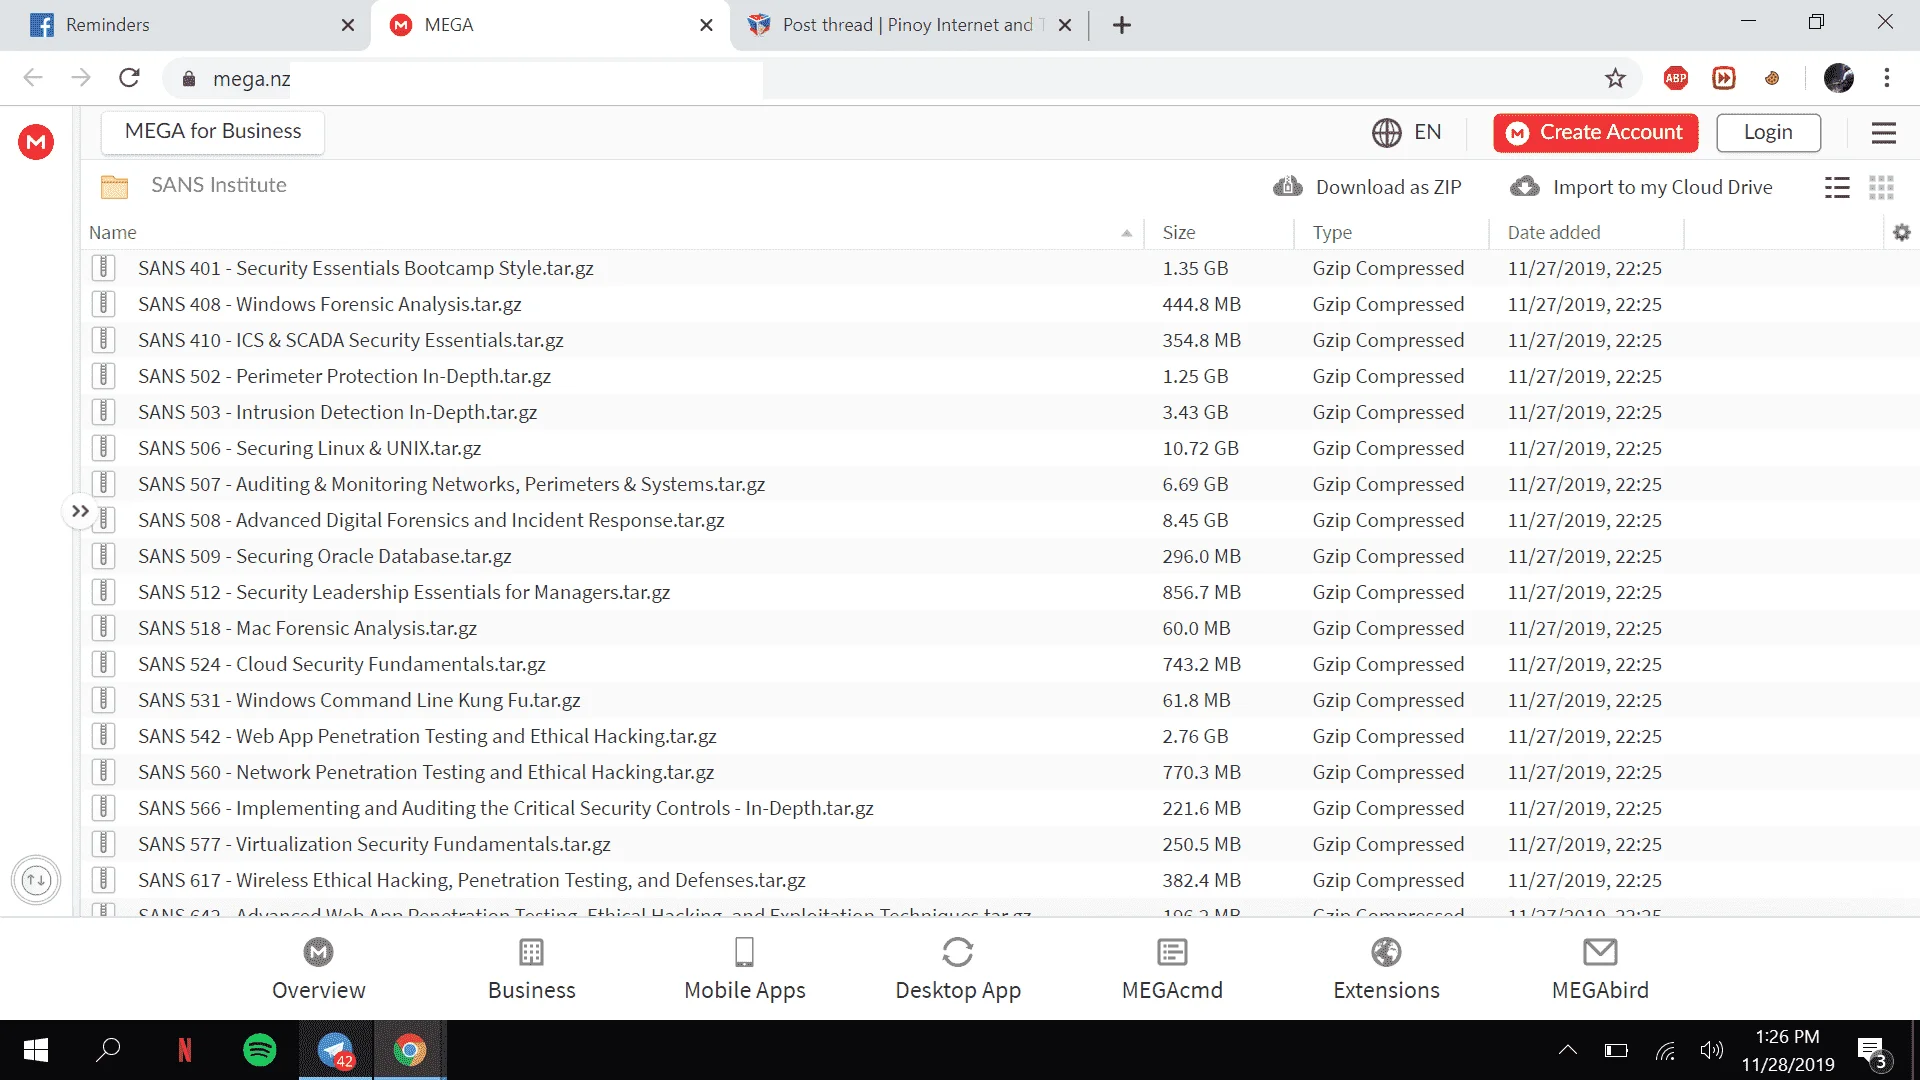The image size is (1920, 1080).
Task: Open the action center notifications icon
Action: 1872,1052
